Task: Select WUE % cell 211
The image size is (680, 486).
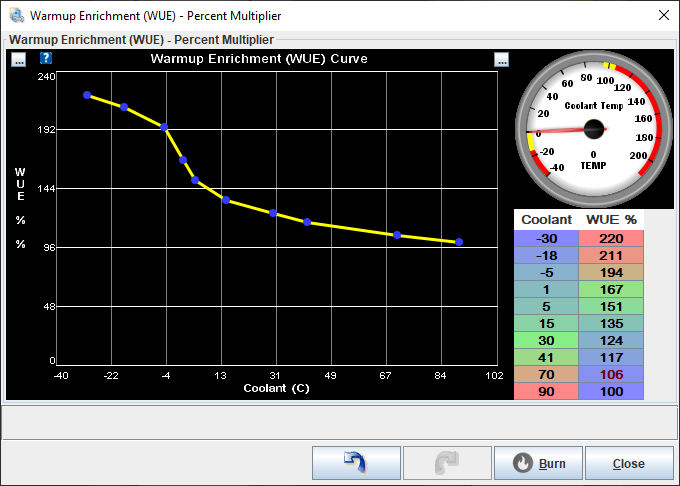Action: [x=611, y=255]
